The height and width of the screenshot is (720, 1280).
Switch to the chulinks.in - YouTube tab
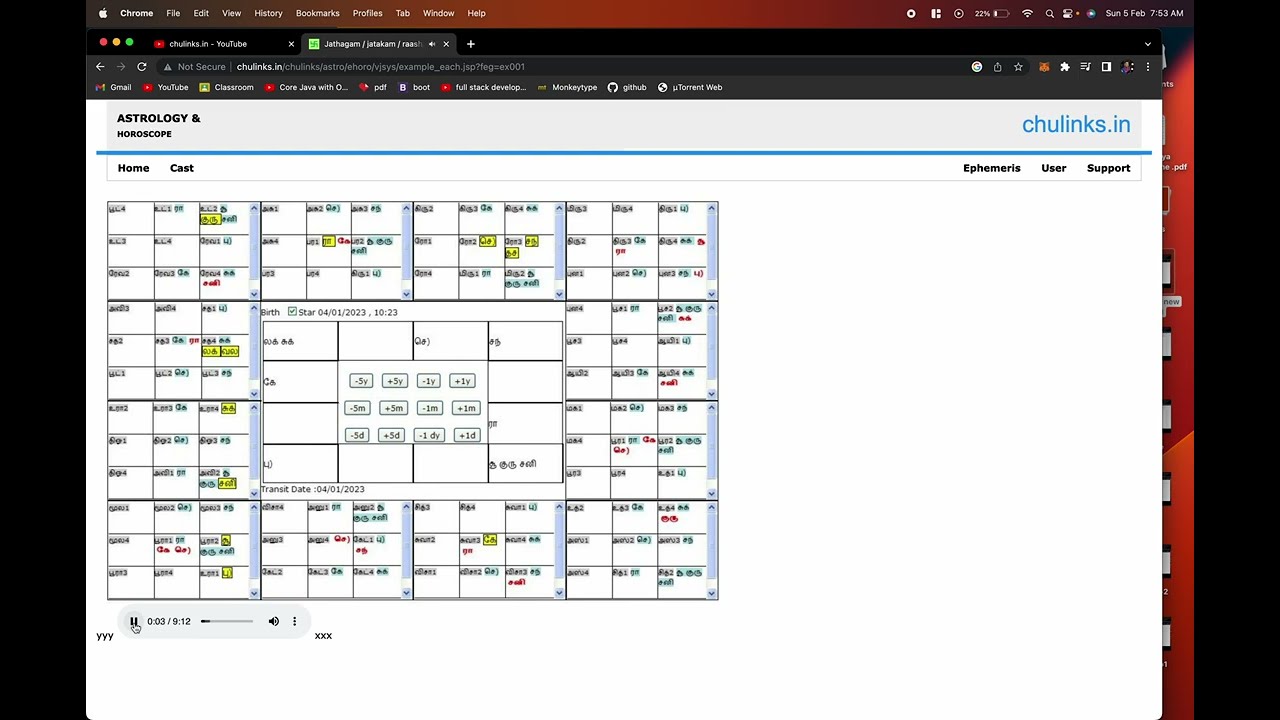click(220, 44)
